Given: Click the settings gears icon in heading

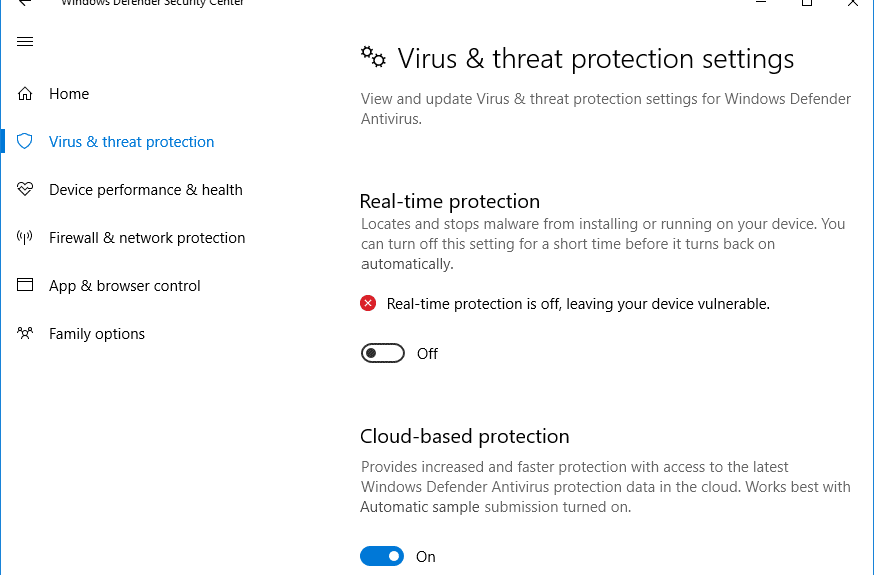Looking at the screenshot, I should (x=373, y=58).
